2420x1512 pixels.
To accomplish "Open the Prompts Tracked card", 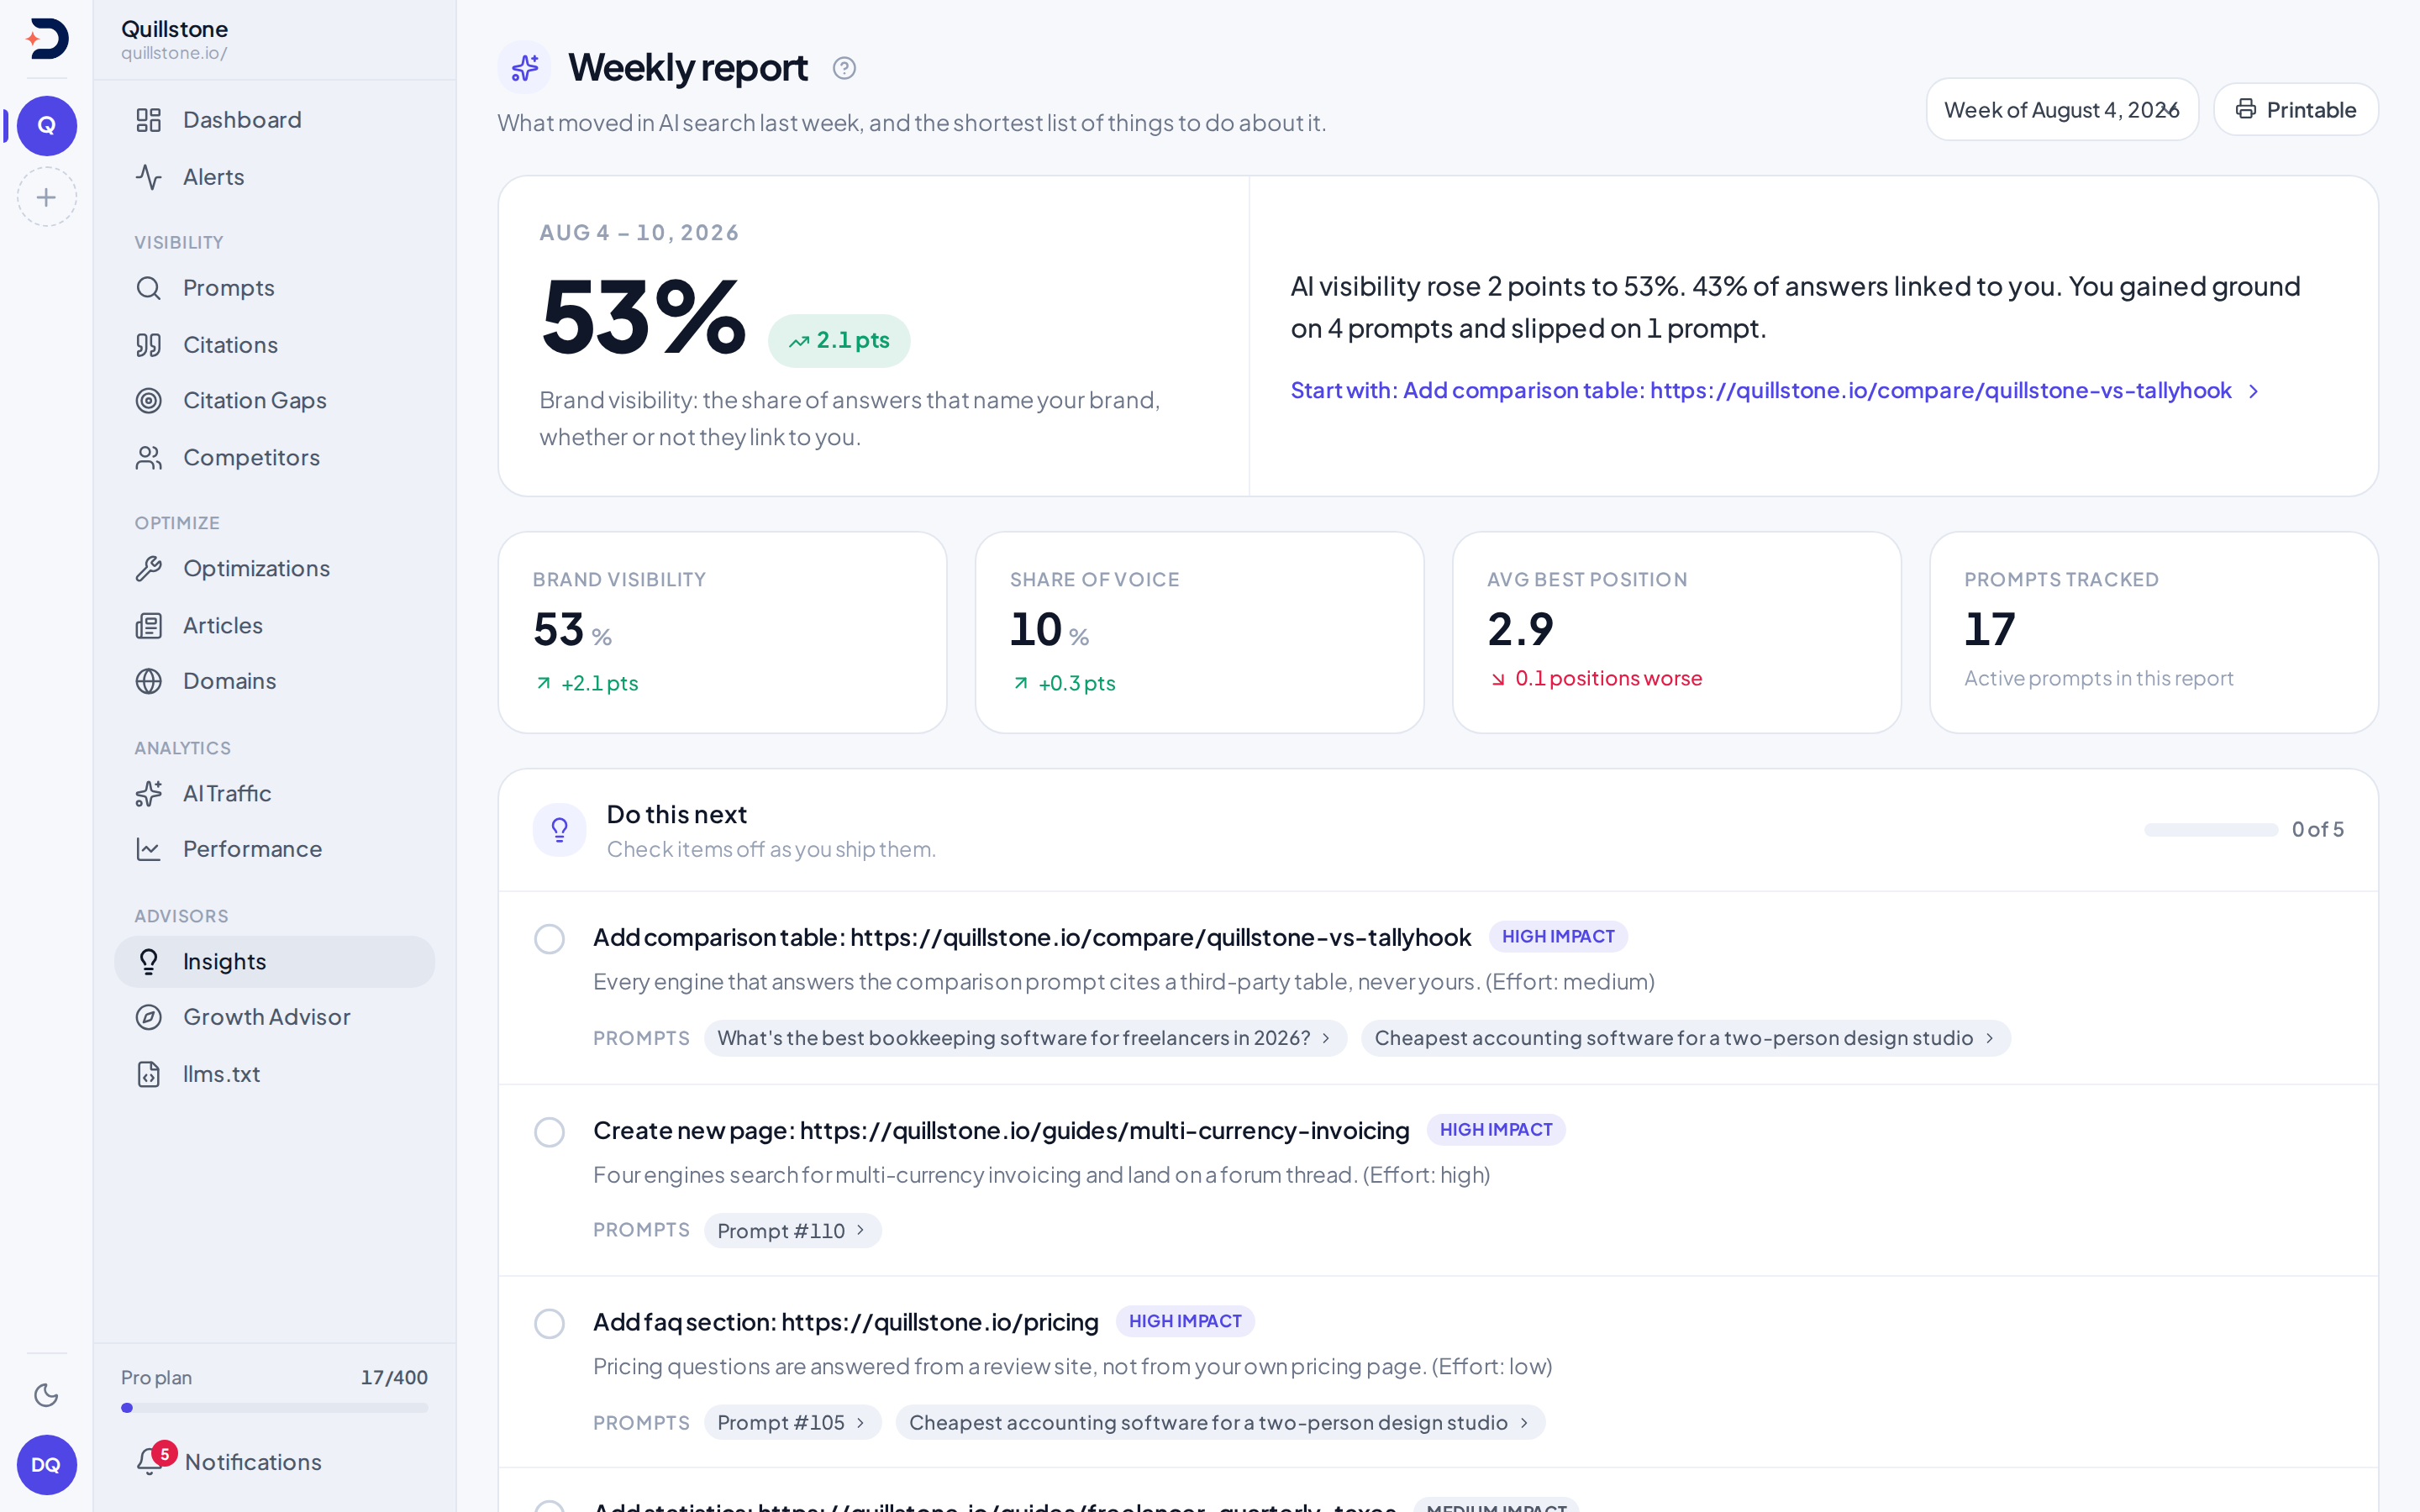I will click(2153, 632).
